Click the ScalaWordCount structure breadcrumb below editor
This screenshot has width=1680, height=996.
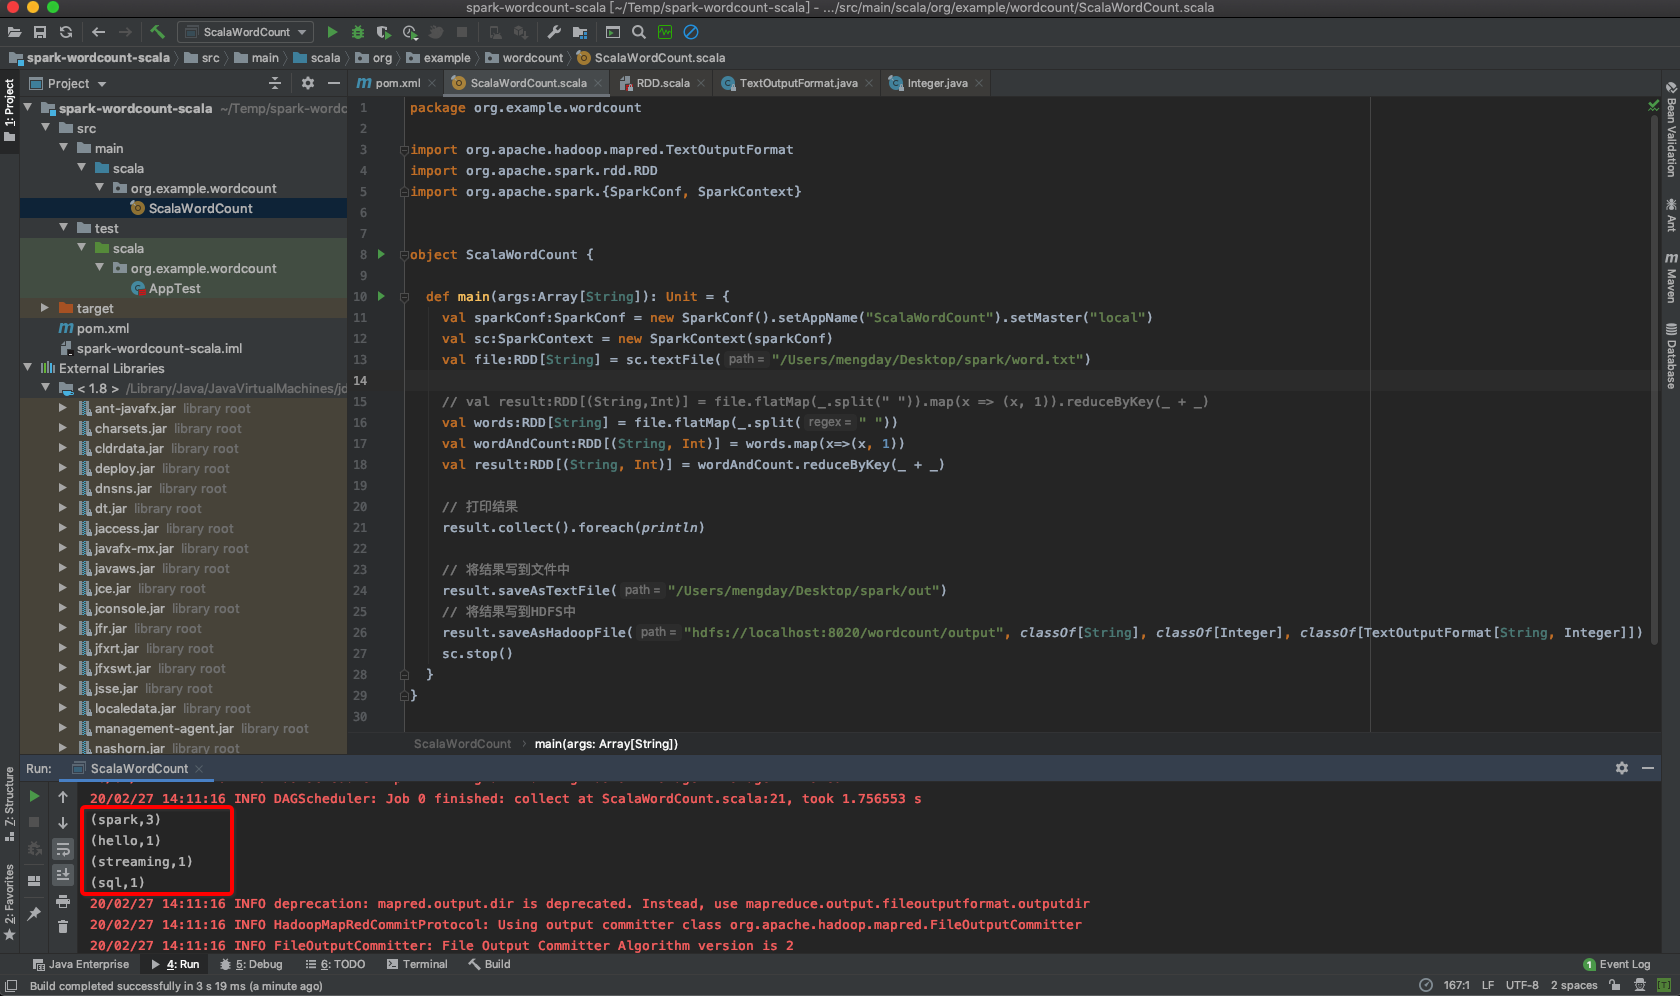(x=462, y=744)
